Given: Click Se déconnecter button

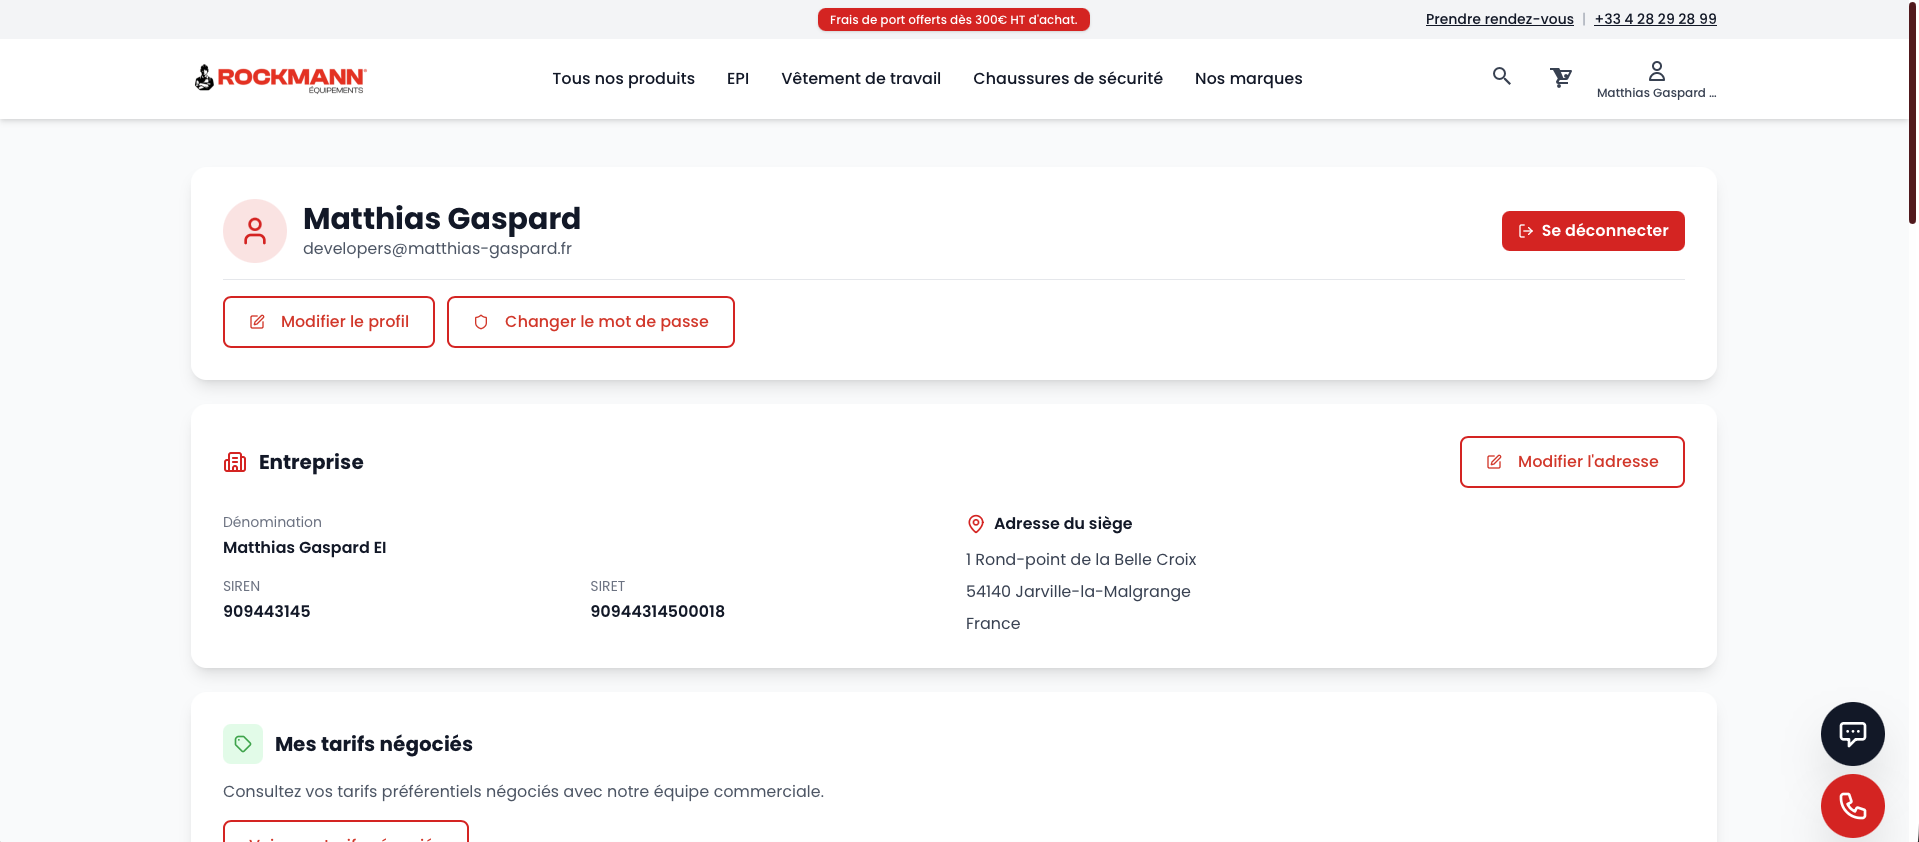Looking at the screenshot, I should coord(1593,231).
